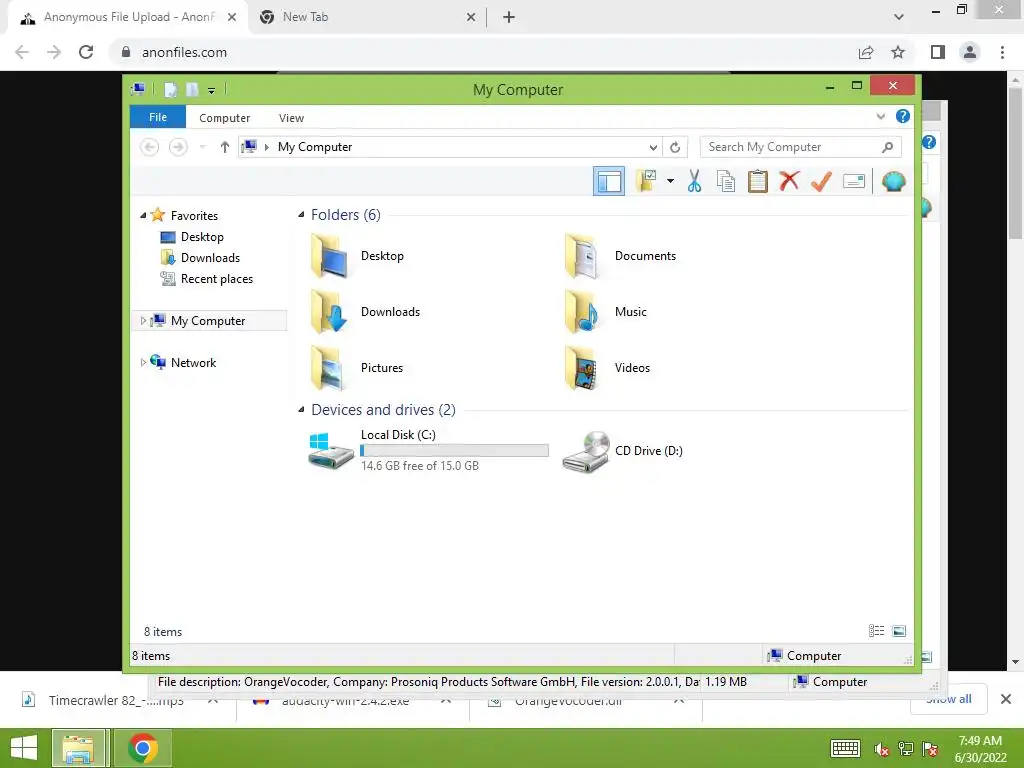Close the downloads bar with X
The width and height of the screenshot is (1024, 768).
coord(1006,699)
